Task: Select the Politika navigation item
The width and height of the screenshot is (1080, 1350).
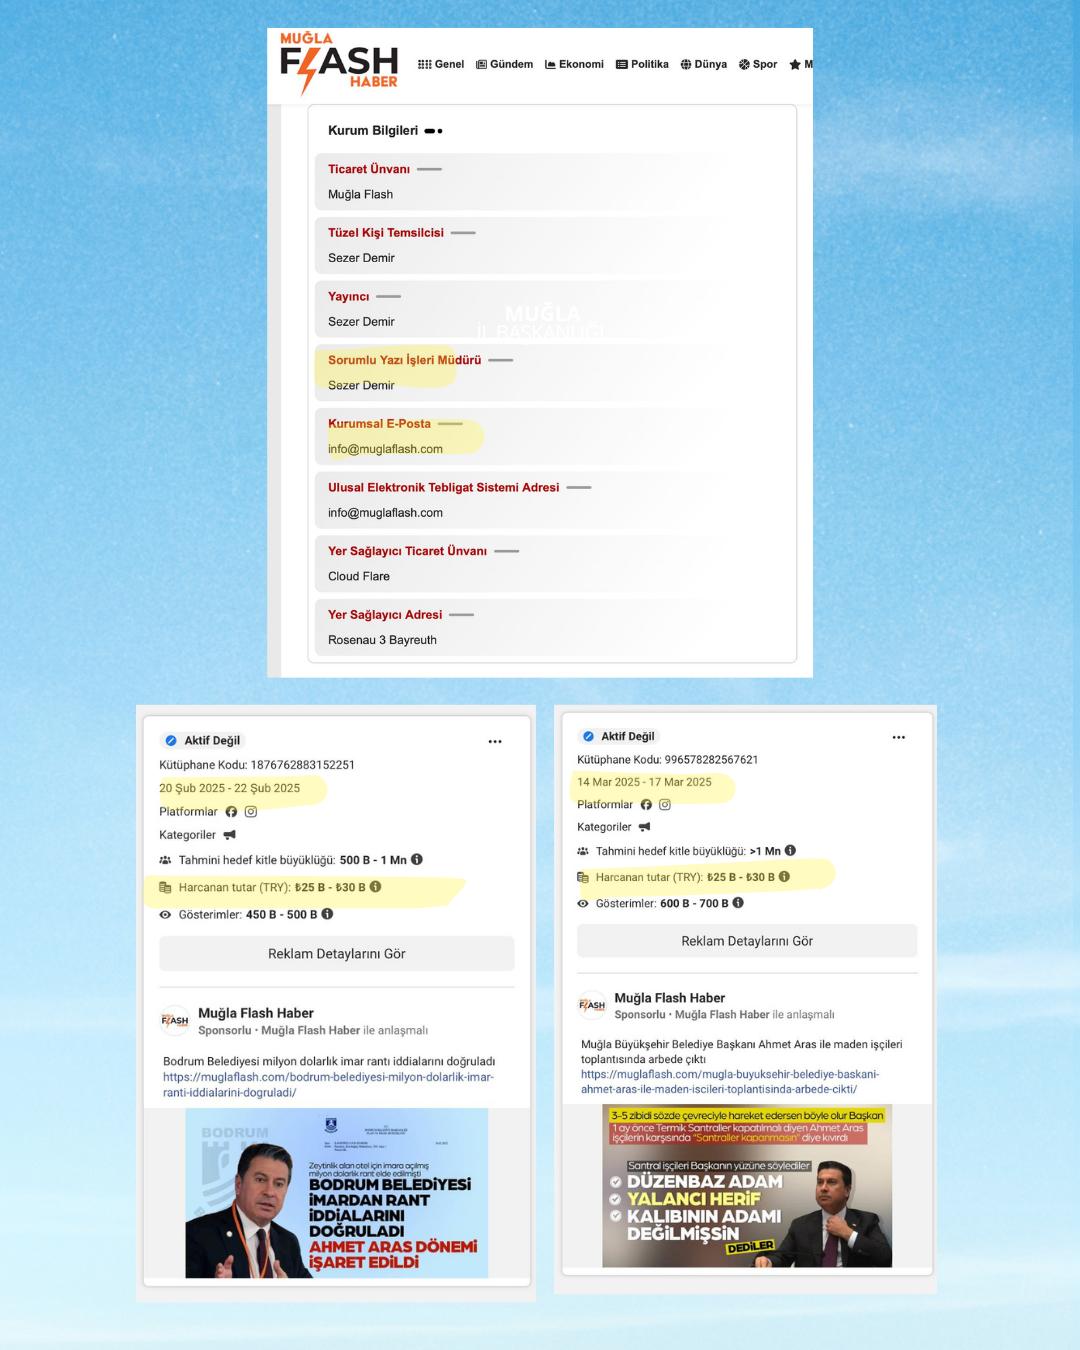Action: (642, 64)
